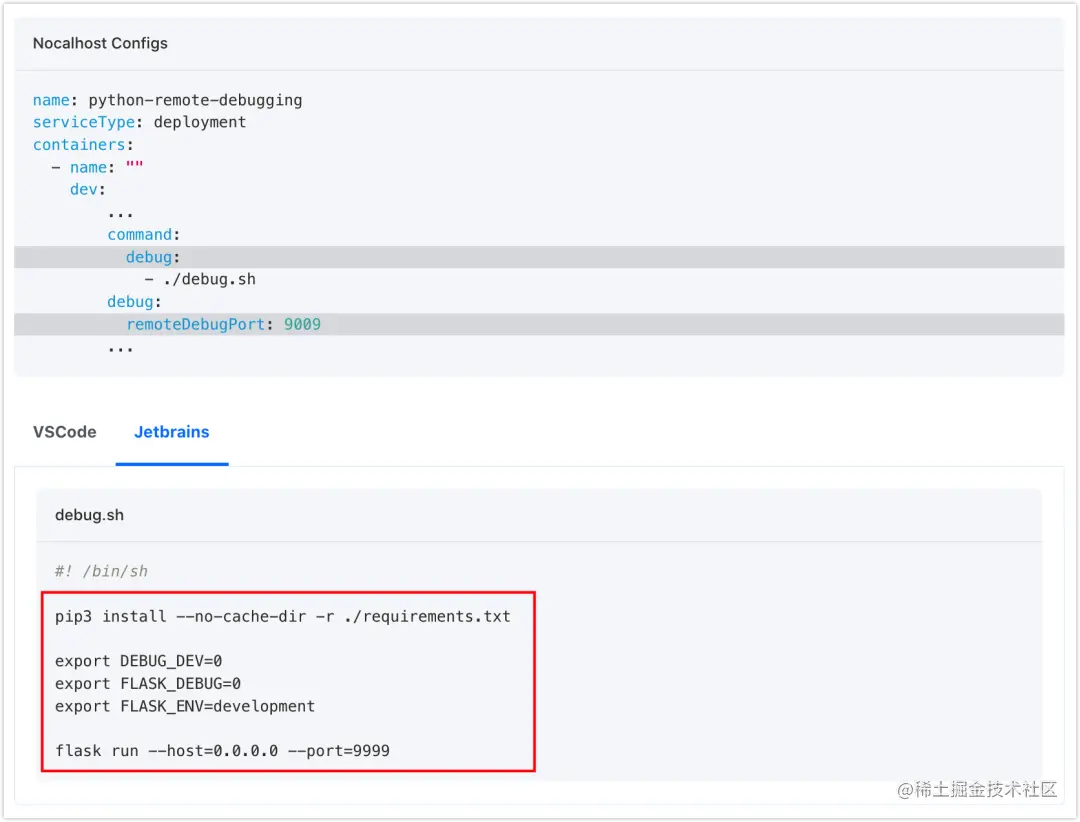Select the Jetbrains tab

[172, 432]
